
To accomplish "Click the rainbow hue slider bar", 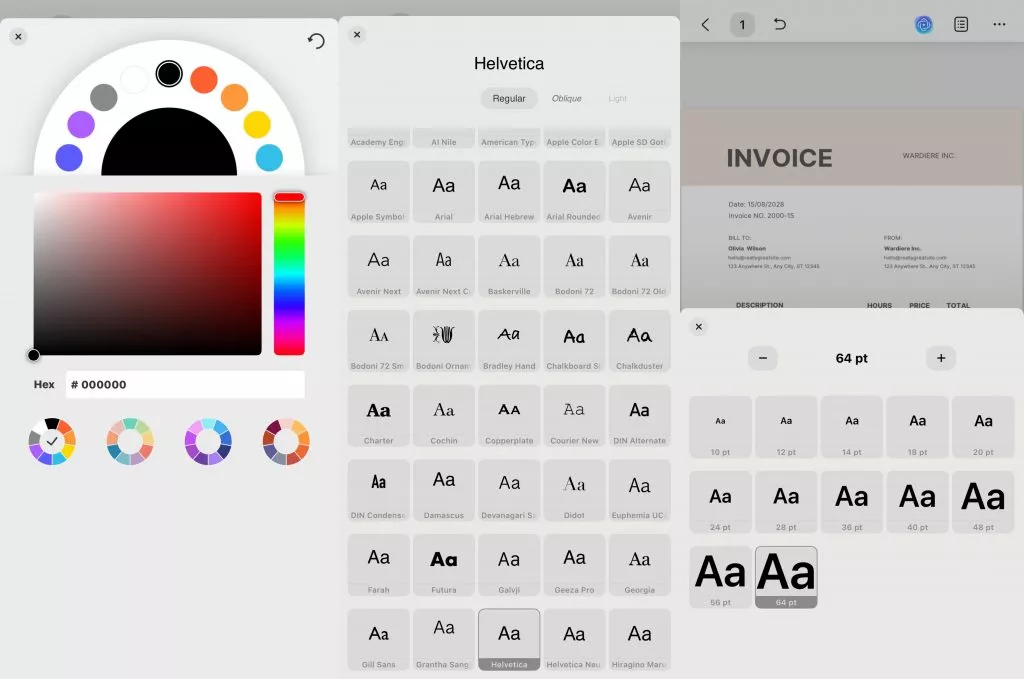I will click(289, 274).
